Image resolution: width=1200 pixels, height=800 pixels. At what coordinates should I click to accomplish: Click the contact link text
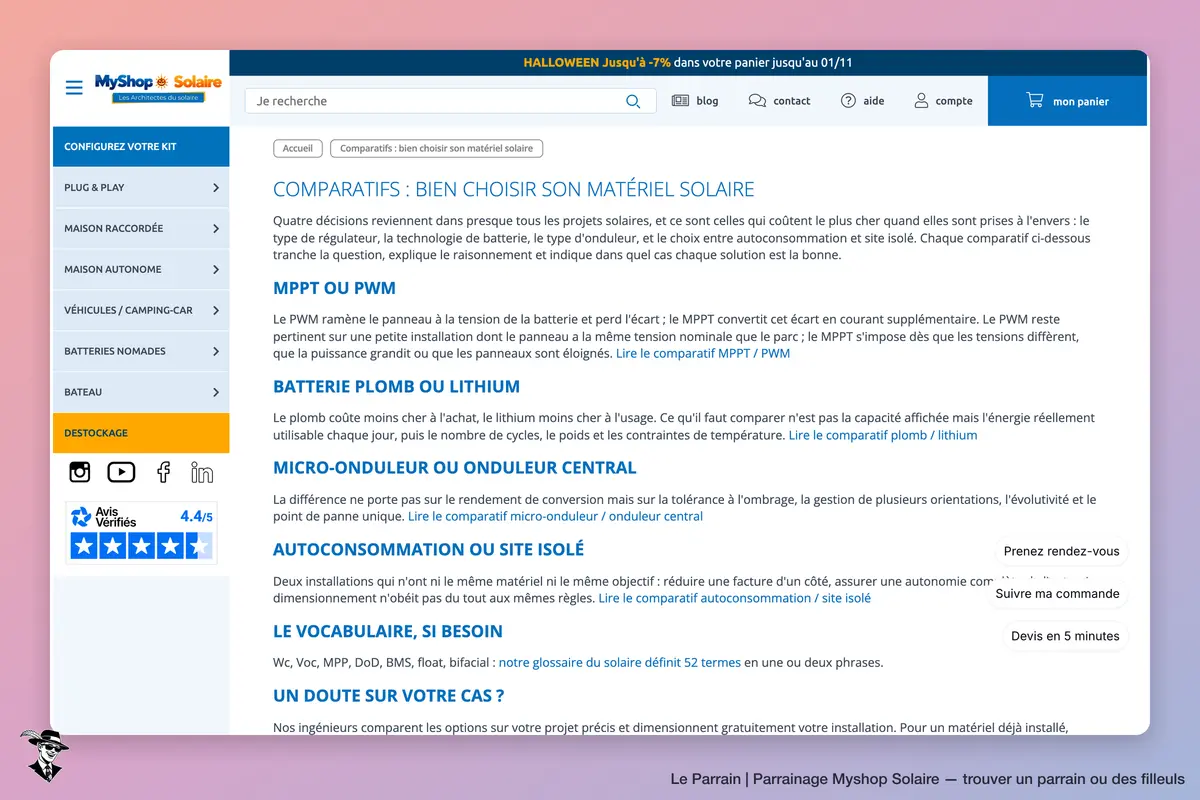tap(792, 101)
